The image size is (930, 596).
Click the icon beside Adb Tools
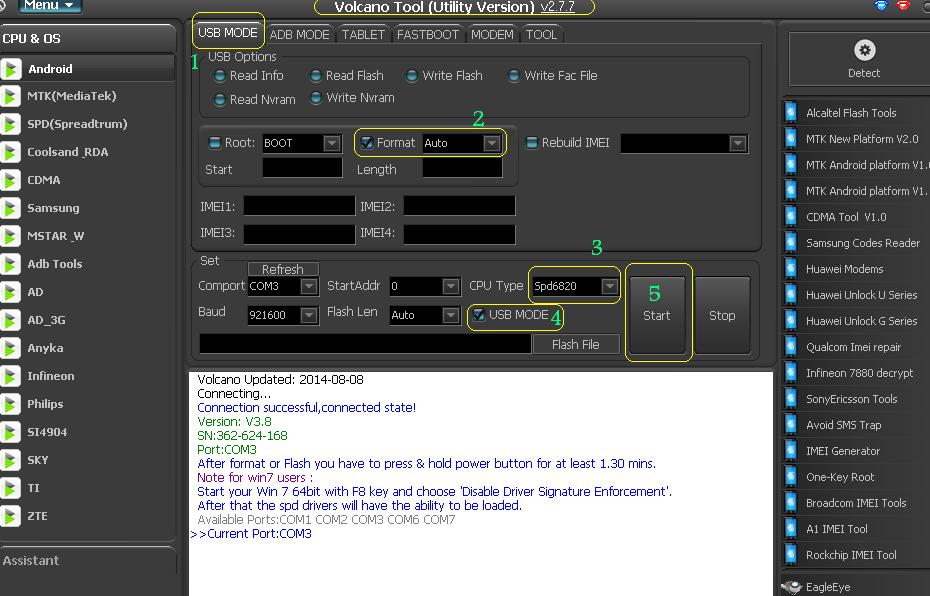[x=11, y=264]
